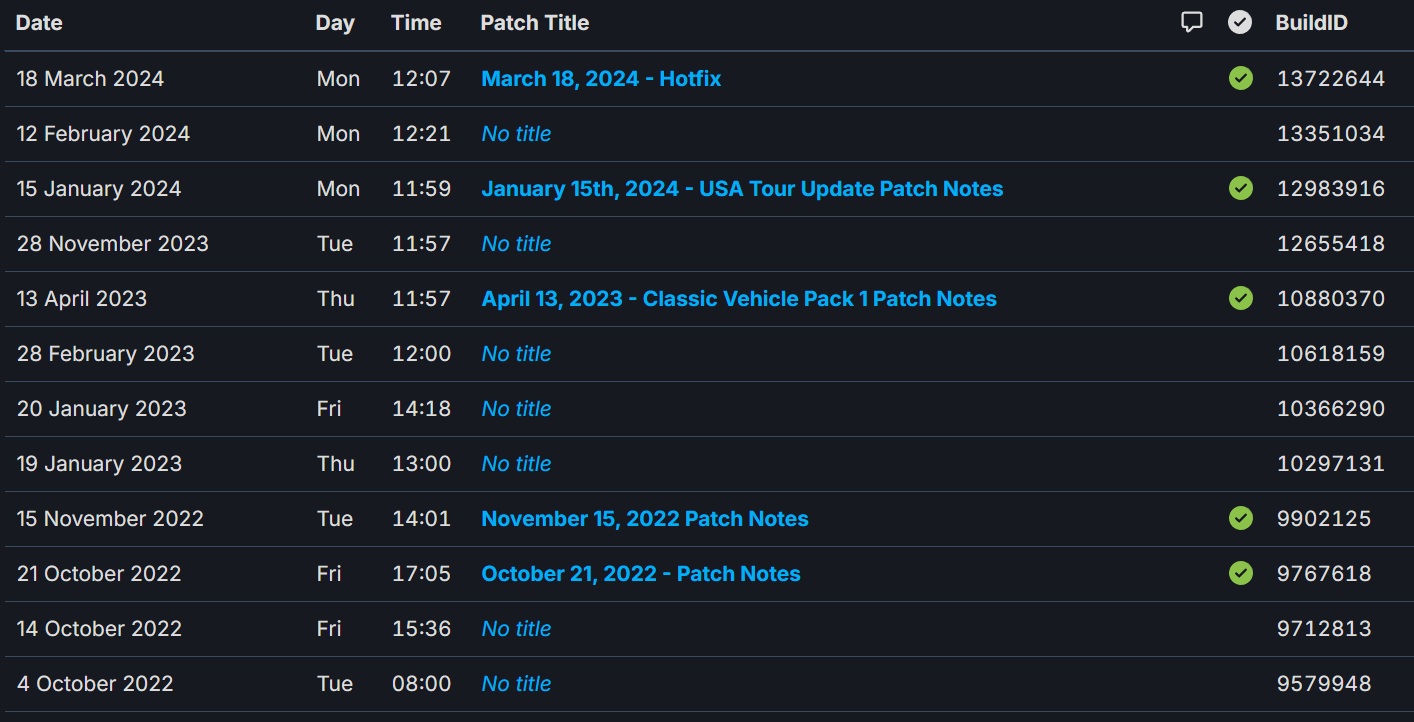
Task: Click the checkmark circle column header icon
Action: pos(1240,23)
